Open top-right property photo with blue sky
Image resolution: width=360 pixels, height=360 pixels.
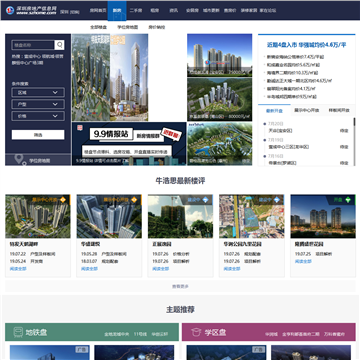[220, 55]
